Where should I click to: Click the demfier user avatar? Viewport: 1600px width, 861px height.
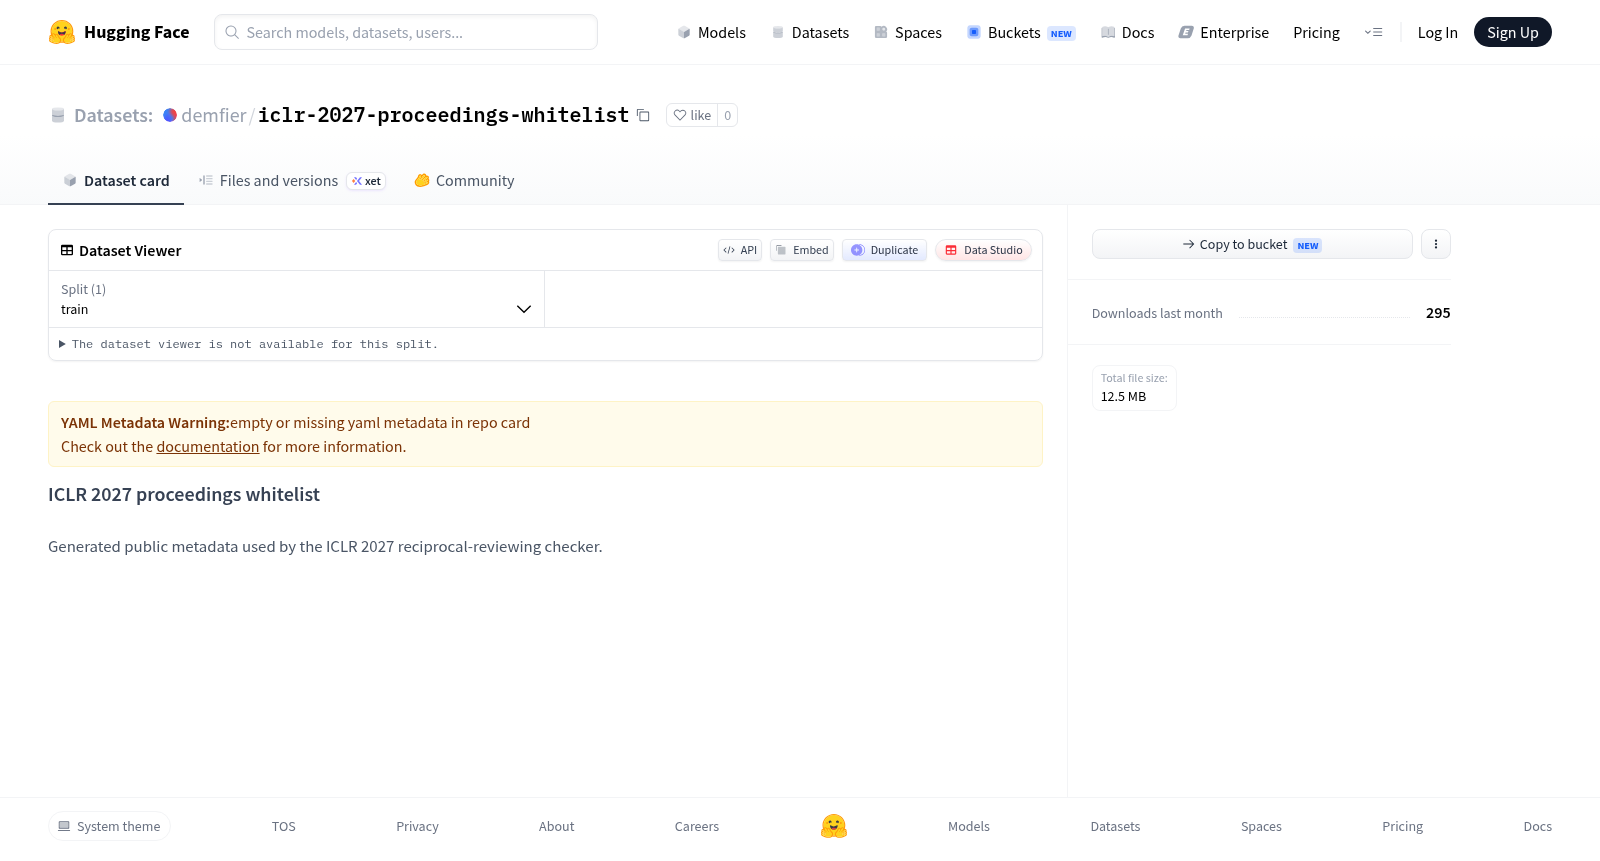(170, 115)
